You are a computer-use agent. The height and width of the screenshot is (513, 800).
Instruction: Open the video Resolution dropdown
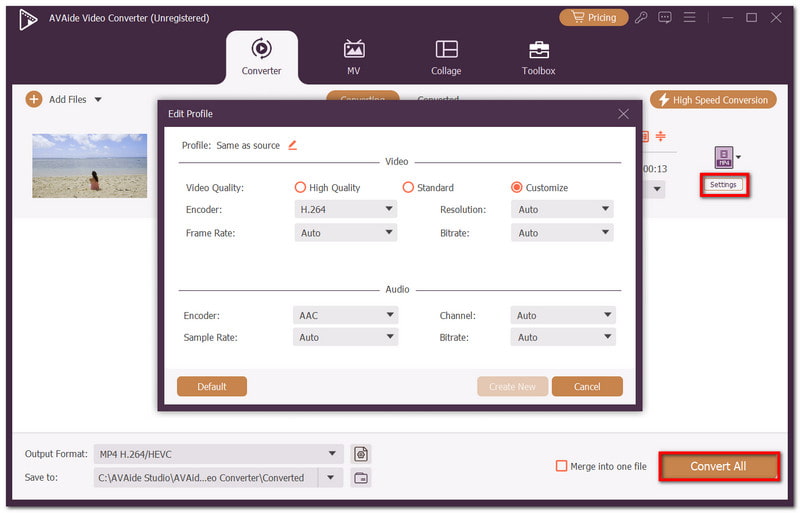[x=562, y=209]
